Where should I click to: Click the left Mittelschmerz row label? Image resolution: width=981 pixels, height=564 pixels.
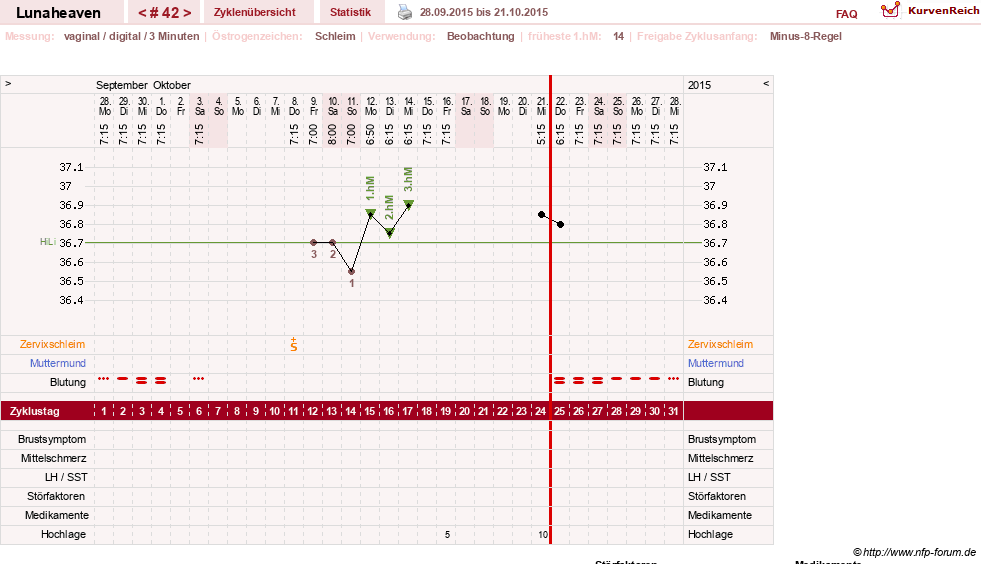[54, 458]
